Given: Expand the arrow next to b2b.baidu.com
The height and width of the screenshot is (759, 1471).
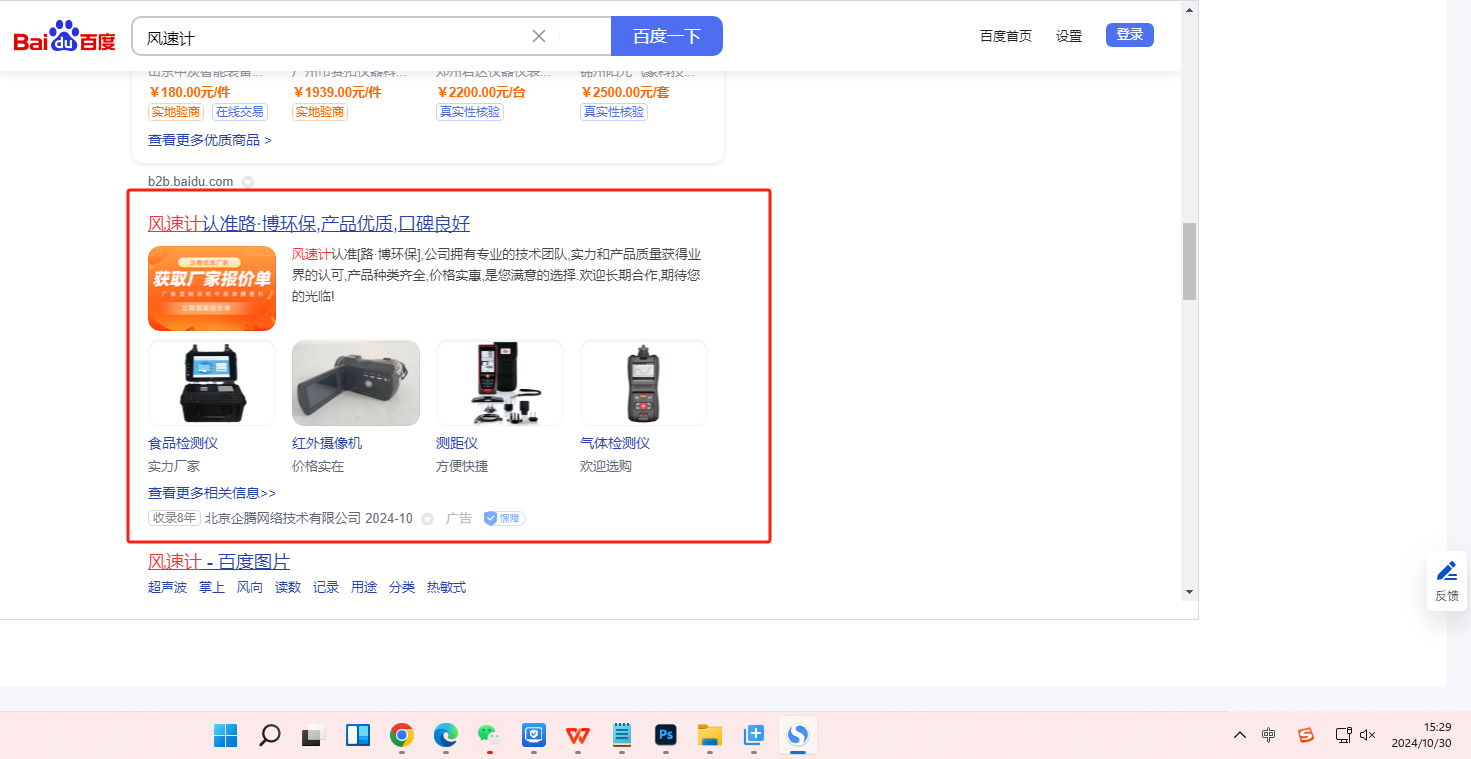Looking at the screenshot, I should (x=248, y=182).
